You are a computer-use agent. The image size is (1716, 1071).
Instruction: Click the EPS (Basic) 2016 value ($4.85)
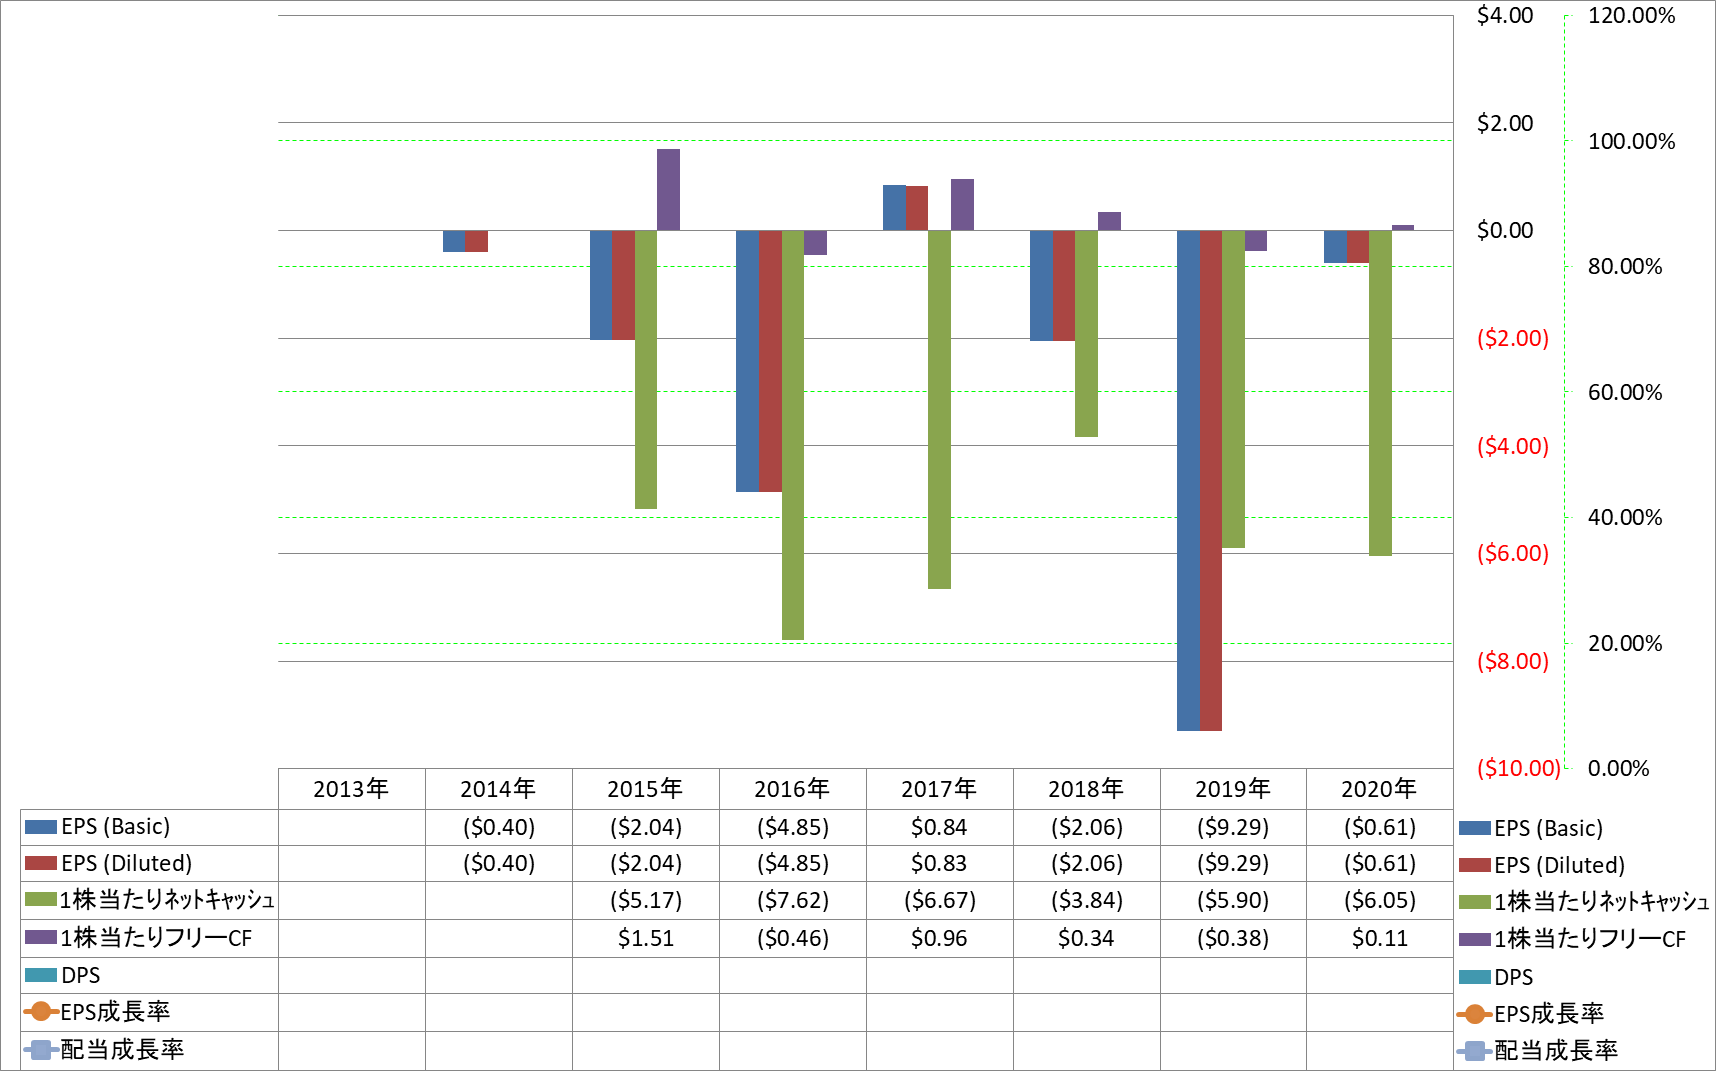point(793,828)
